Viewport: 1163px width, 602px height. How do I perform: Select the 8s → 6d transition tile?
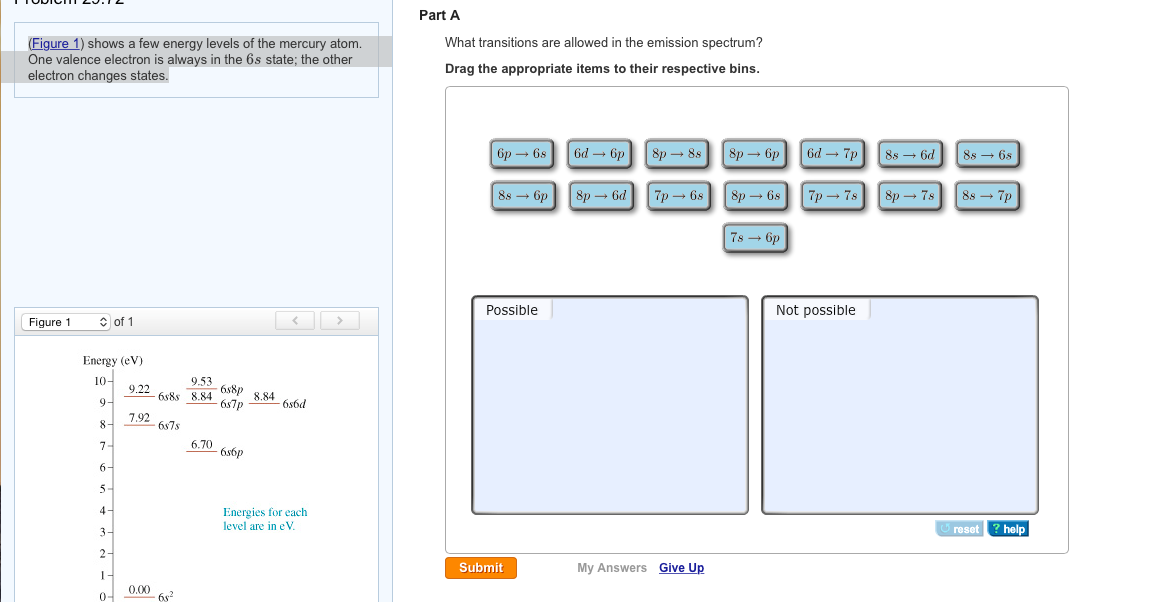[x=910, y=155]
